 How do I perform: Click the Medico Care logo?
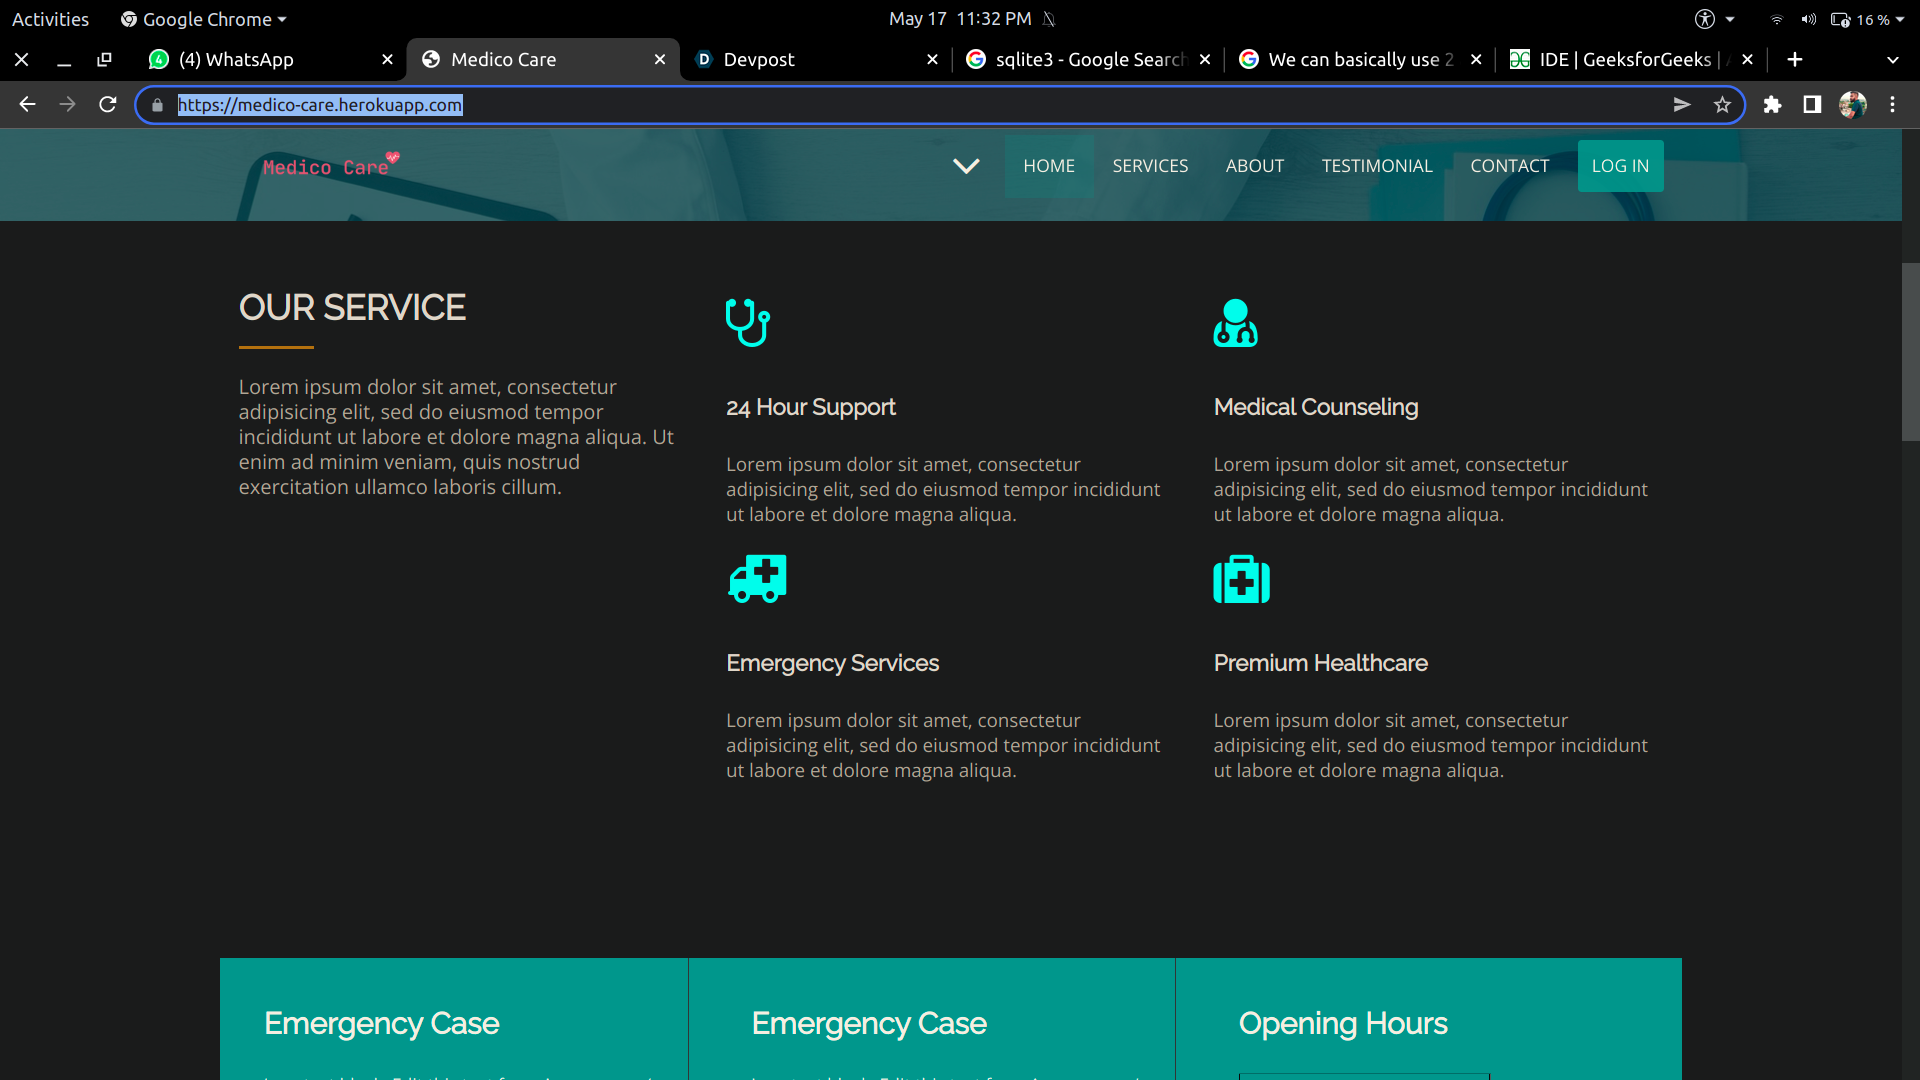(x=330, y=166)
